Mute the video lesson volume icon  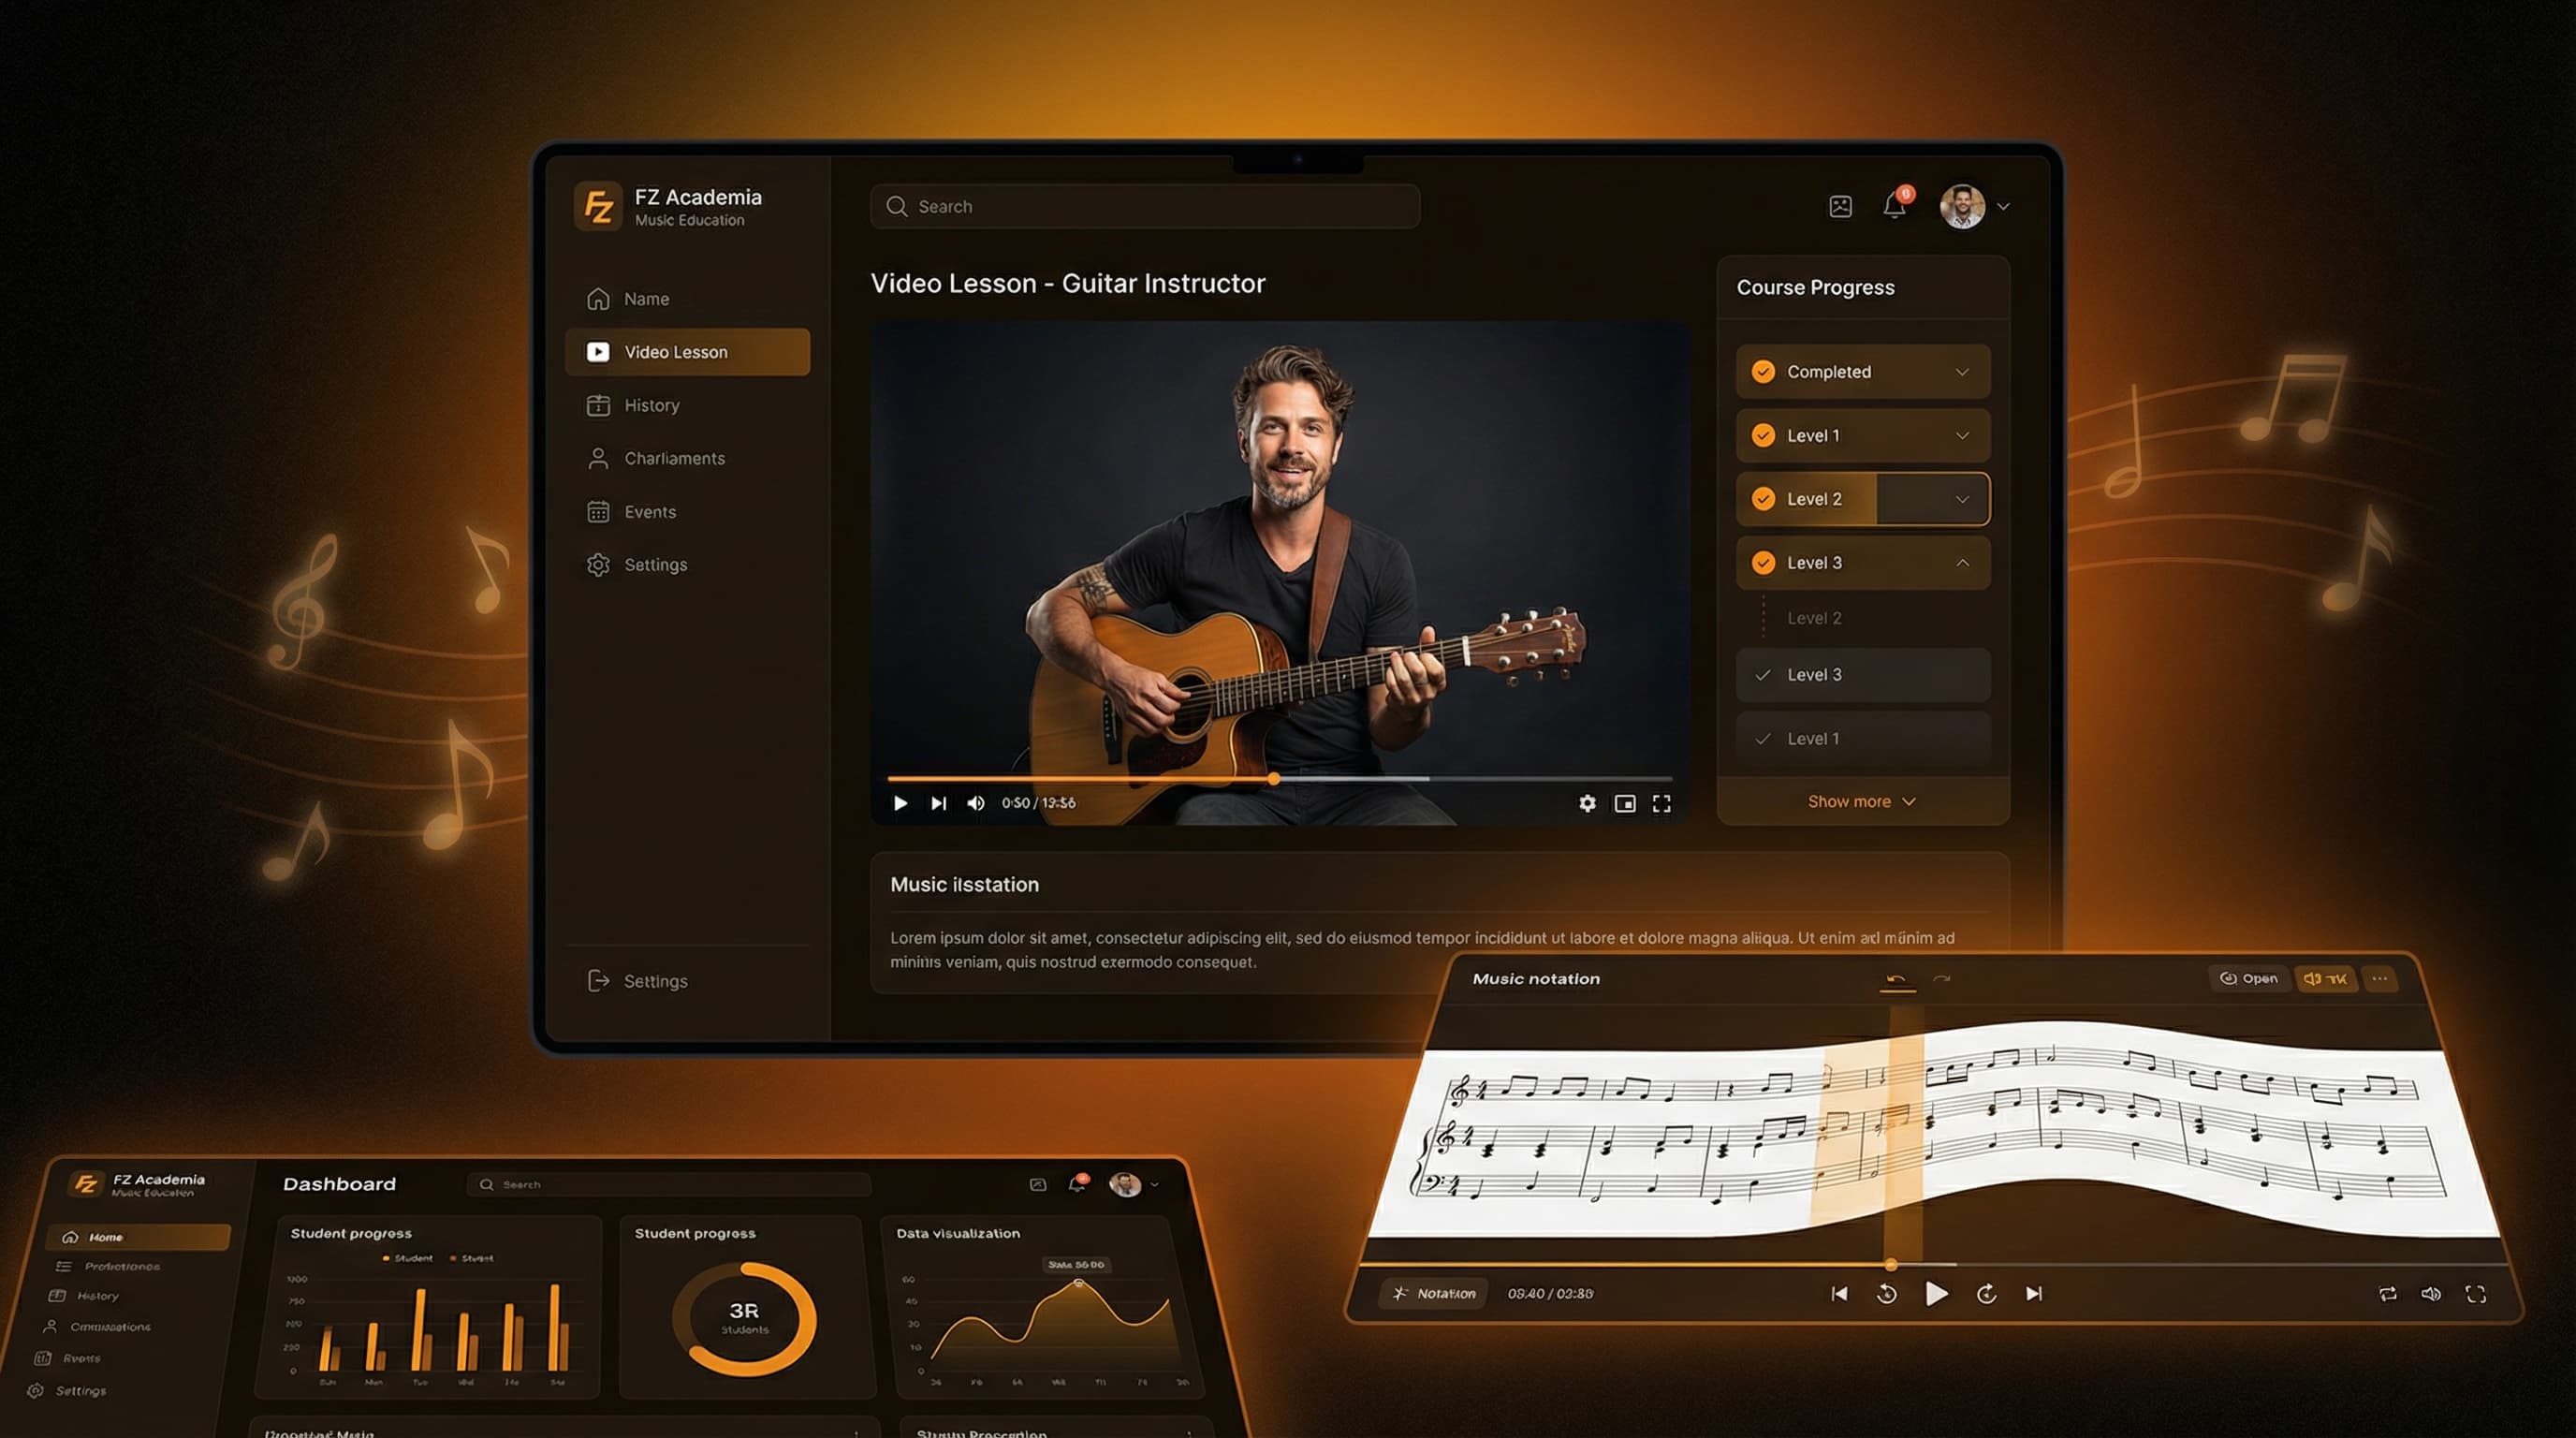[x=976, y=803]
